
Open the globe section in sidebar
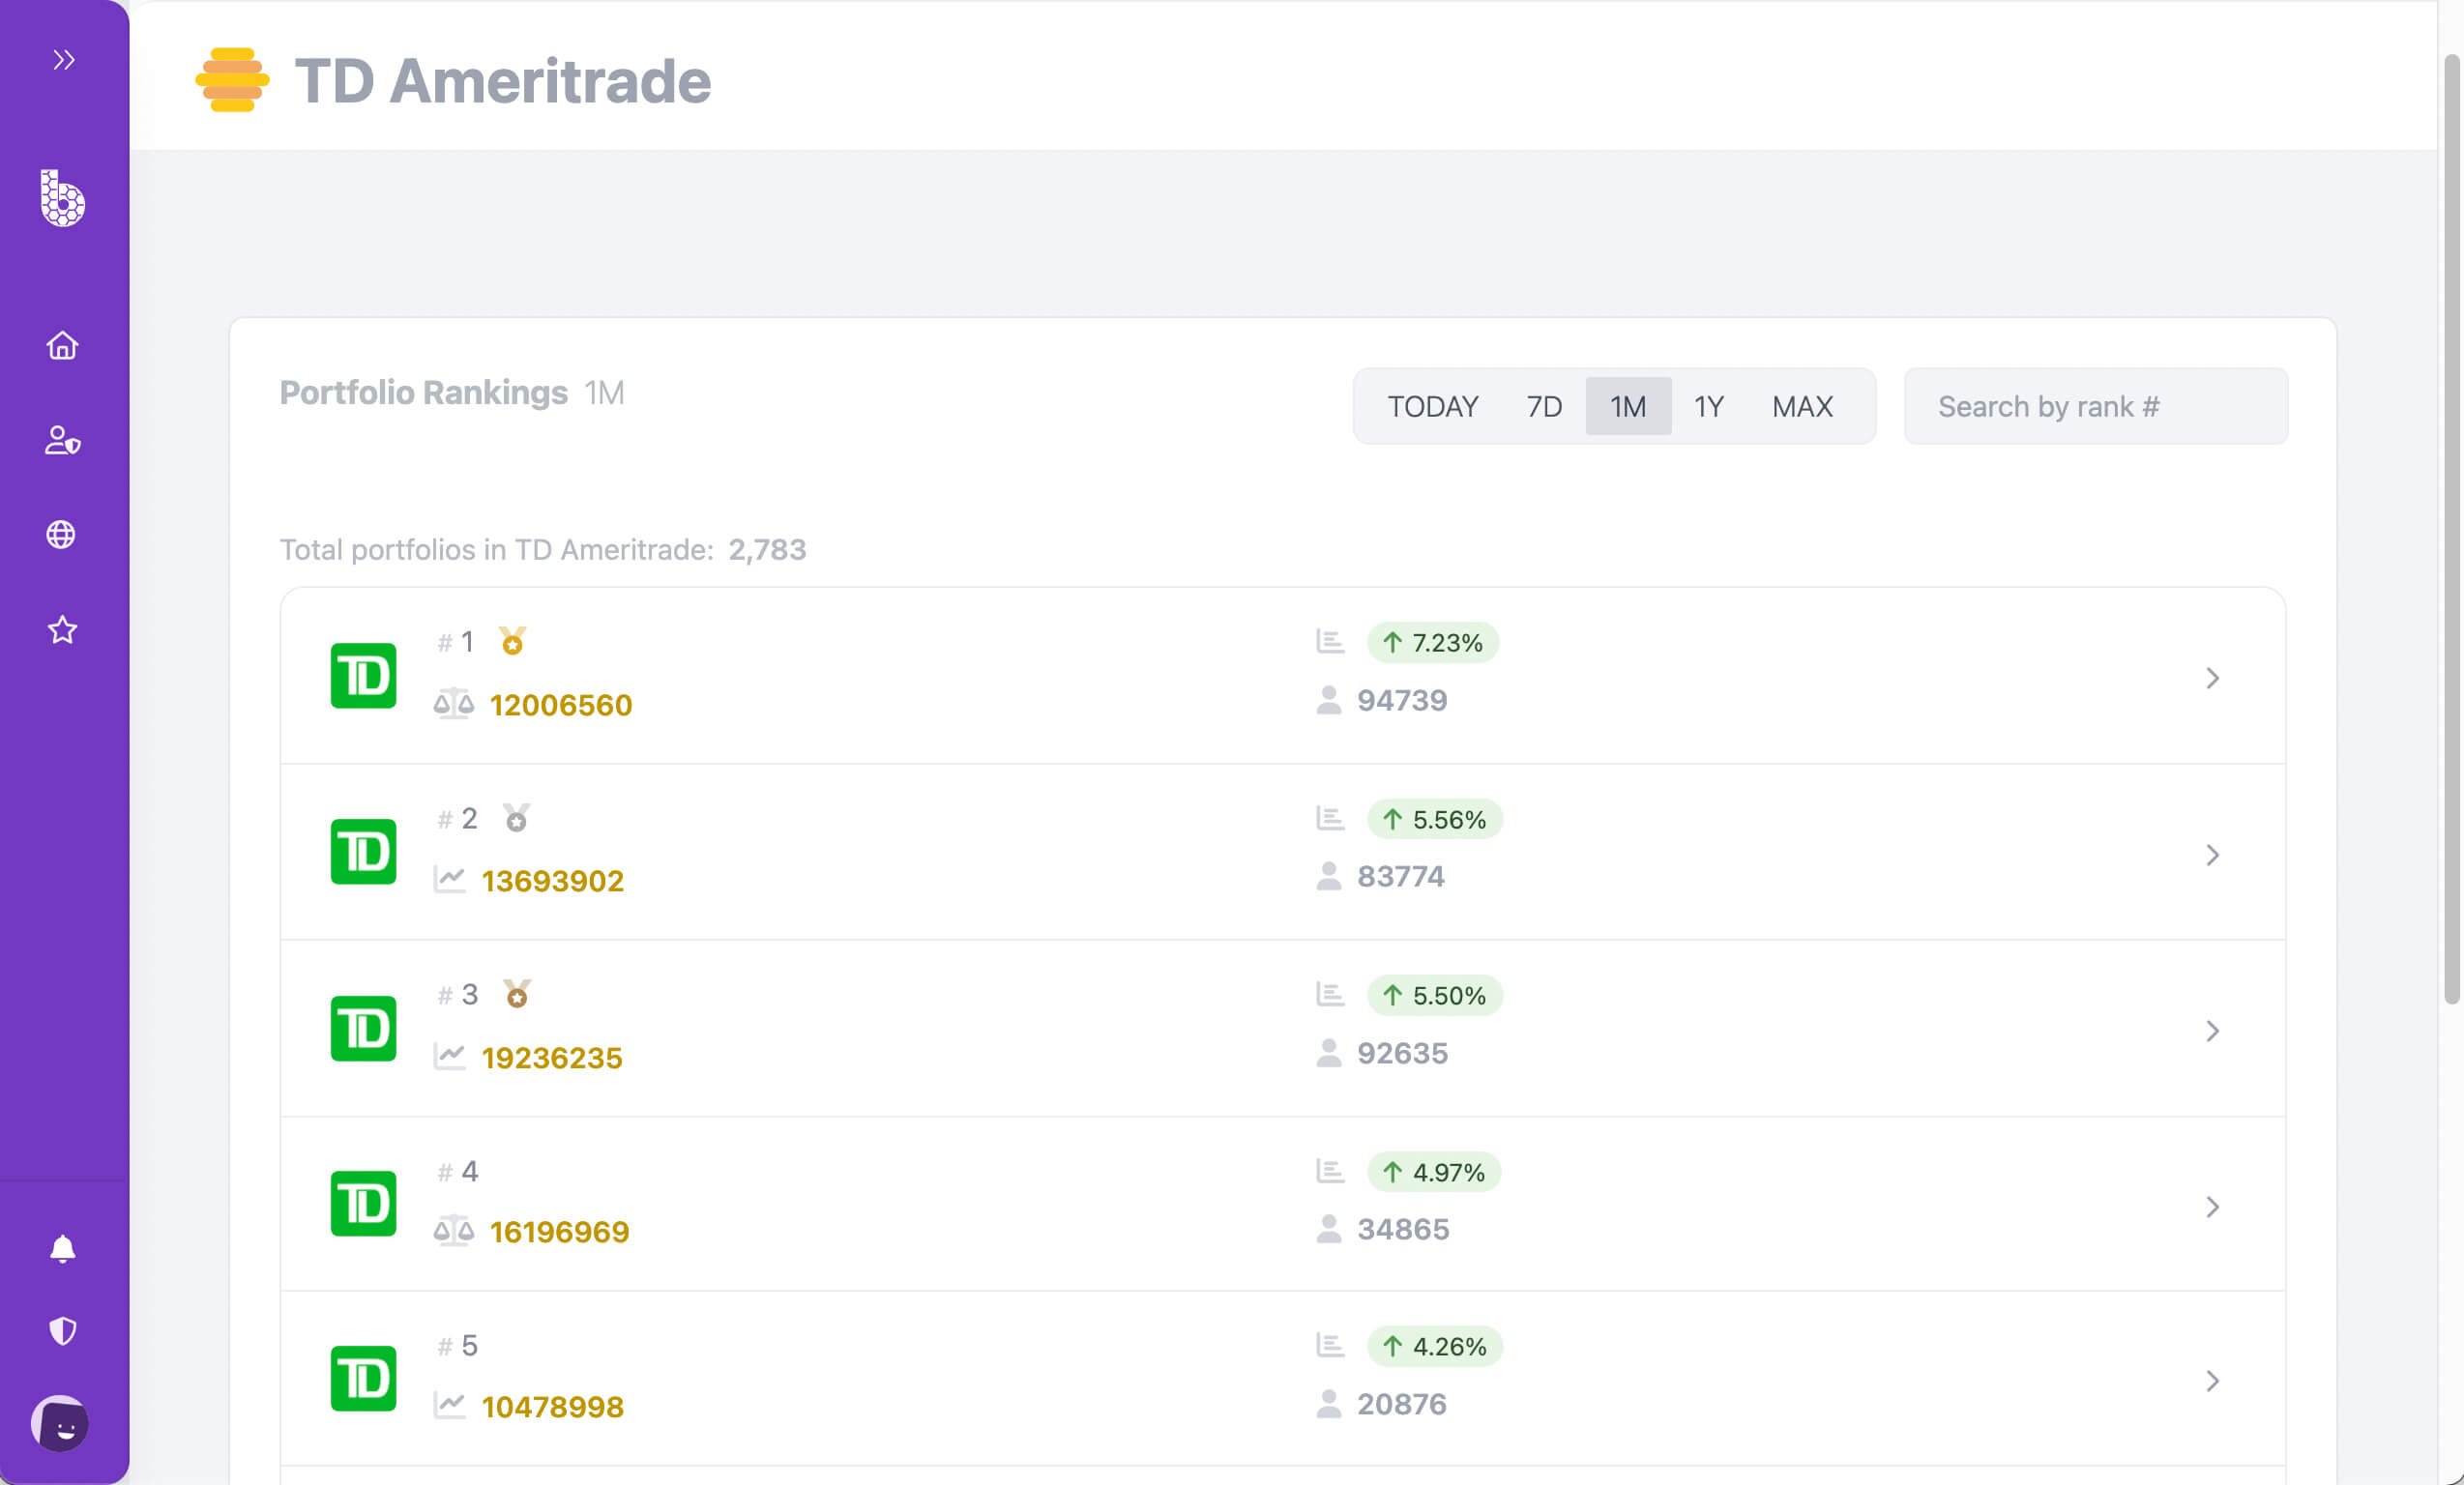click(x=62, y=535)
